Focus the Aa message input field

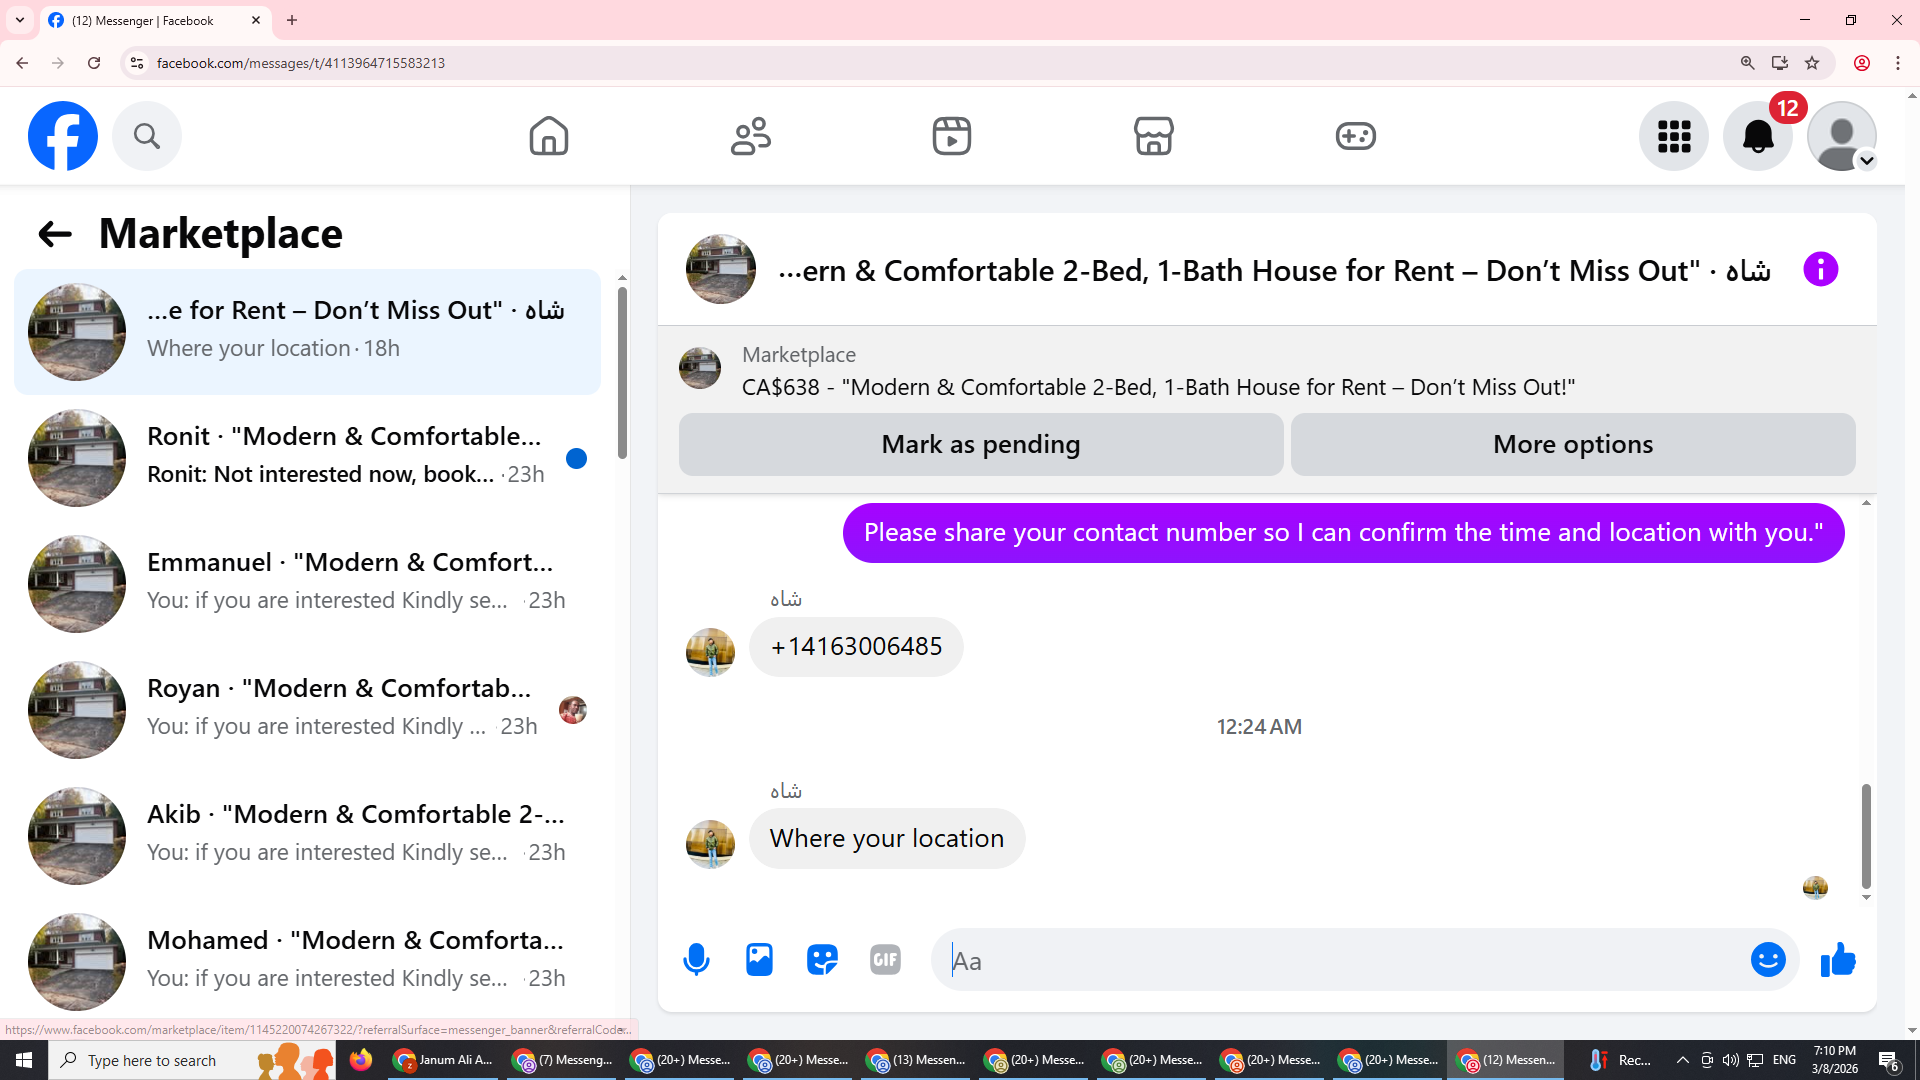tap(1340, 961)
